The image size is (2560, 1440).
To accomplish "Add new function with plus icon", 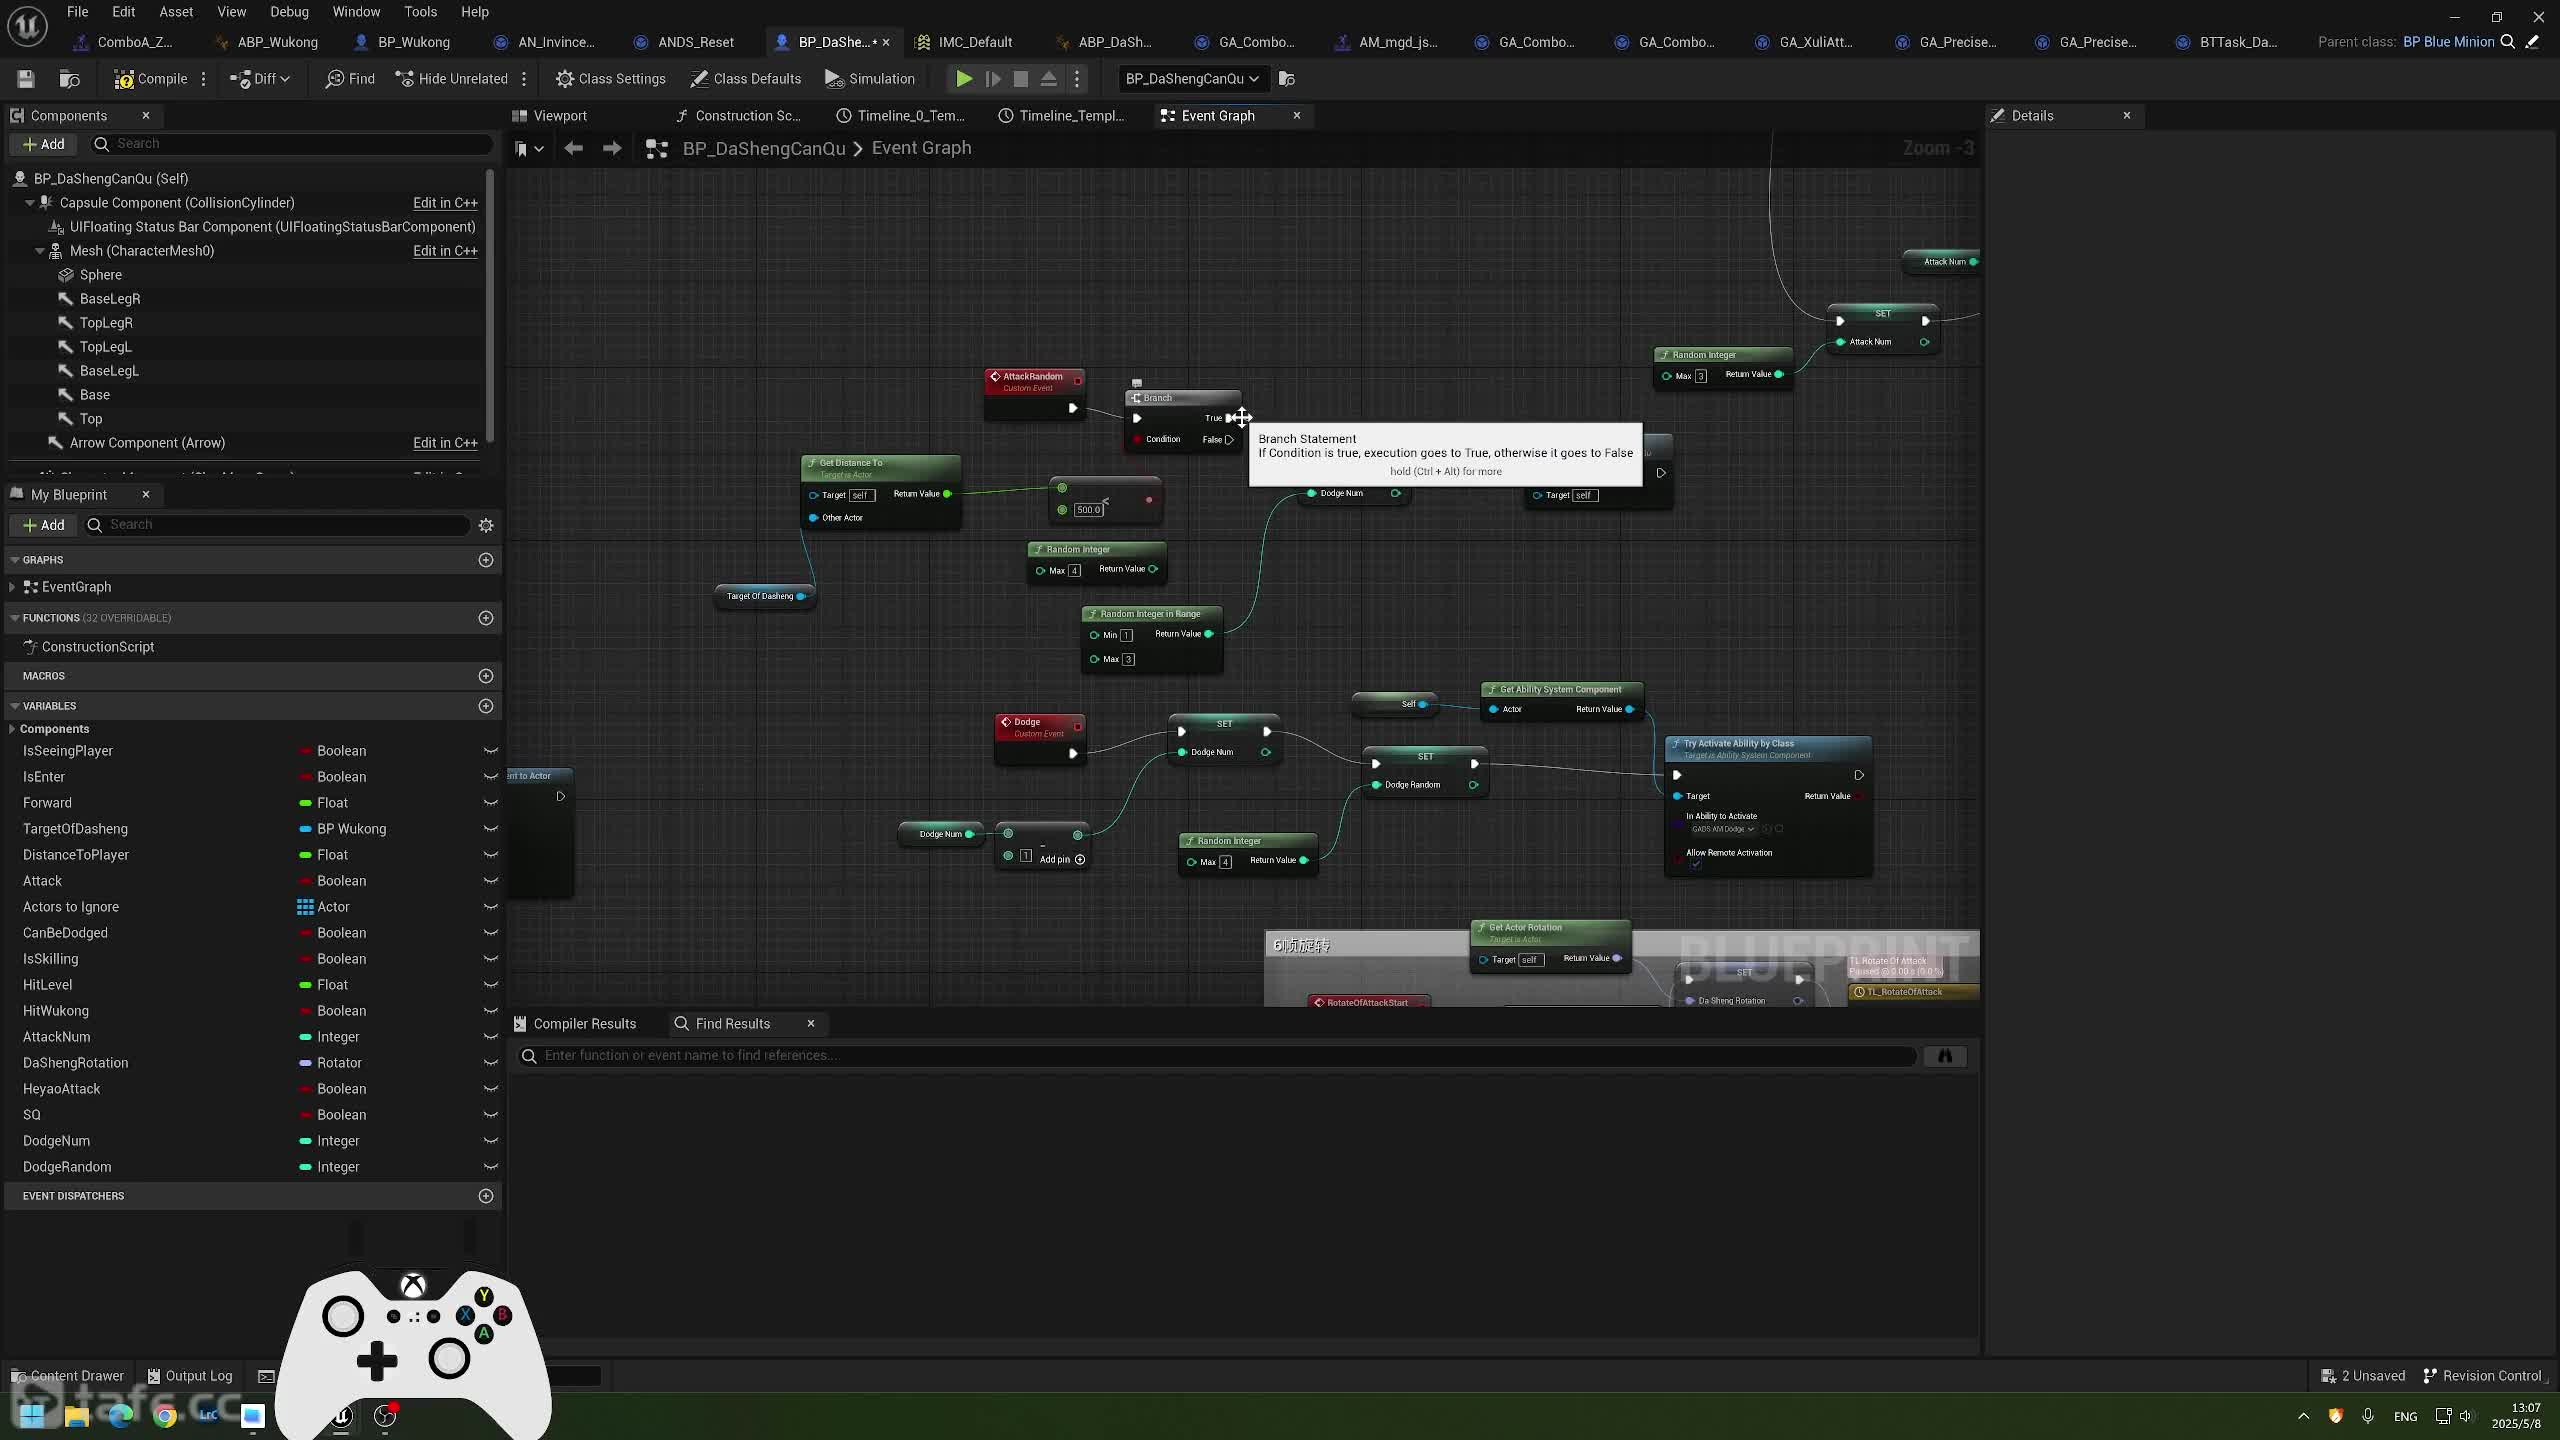I will click(x=486, y=618).
